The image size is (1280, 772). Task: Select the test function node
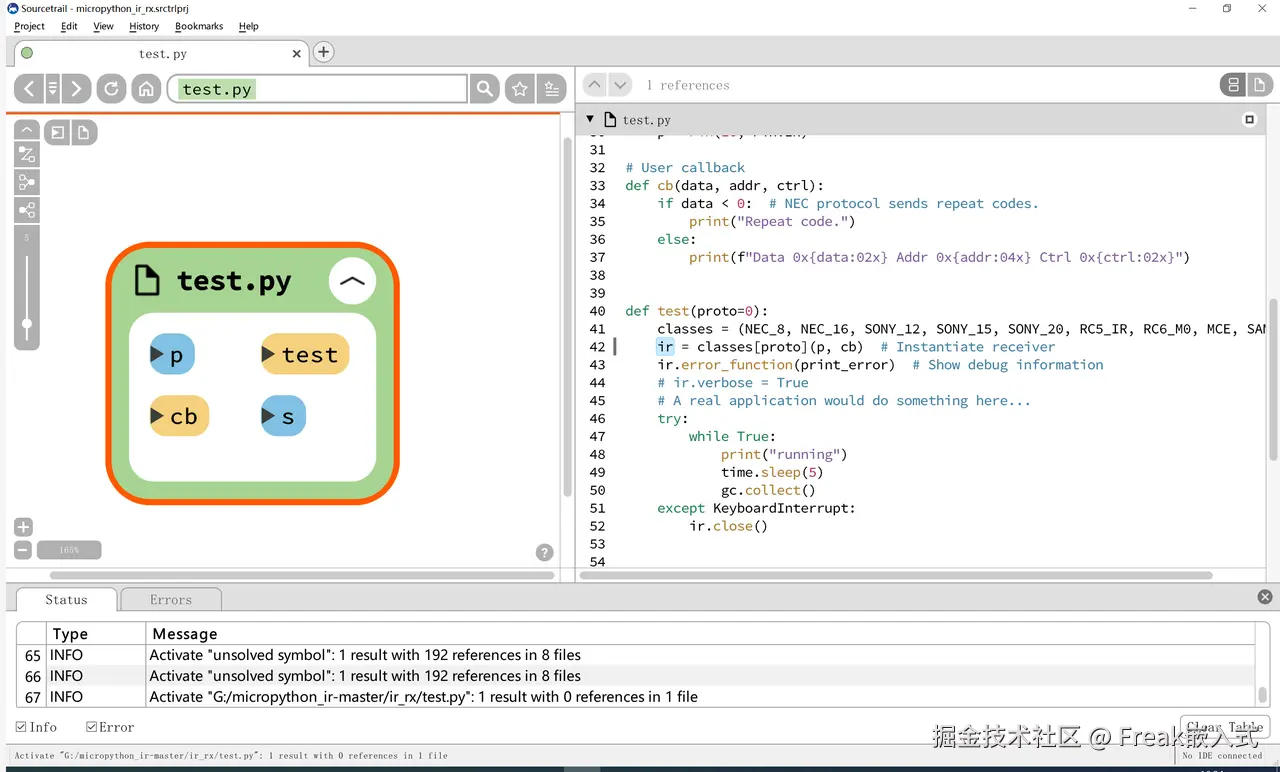coord(304,355)
